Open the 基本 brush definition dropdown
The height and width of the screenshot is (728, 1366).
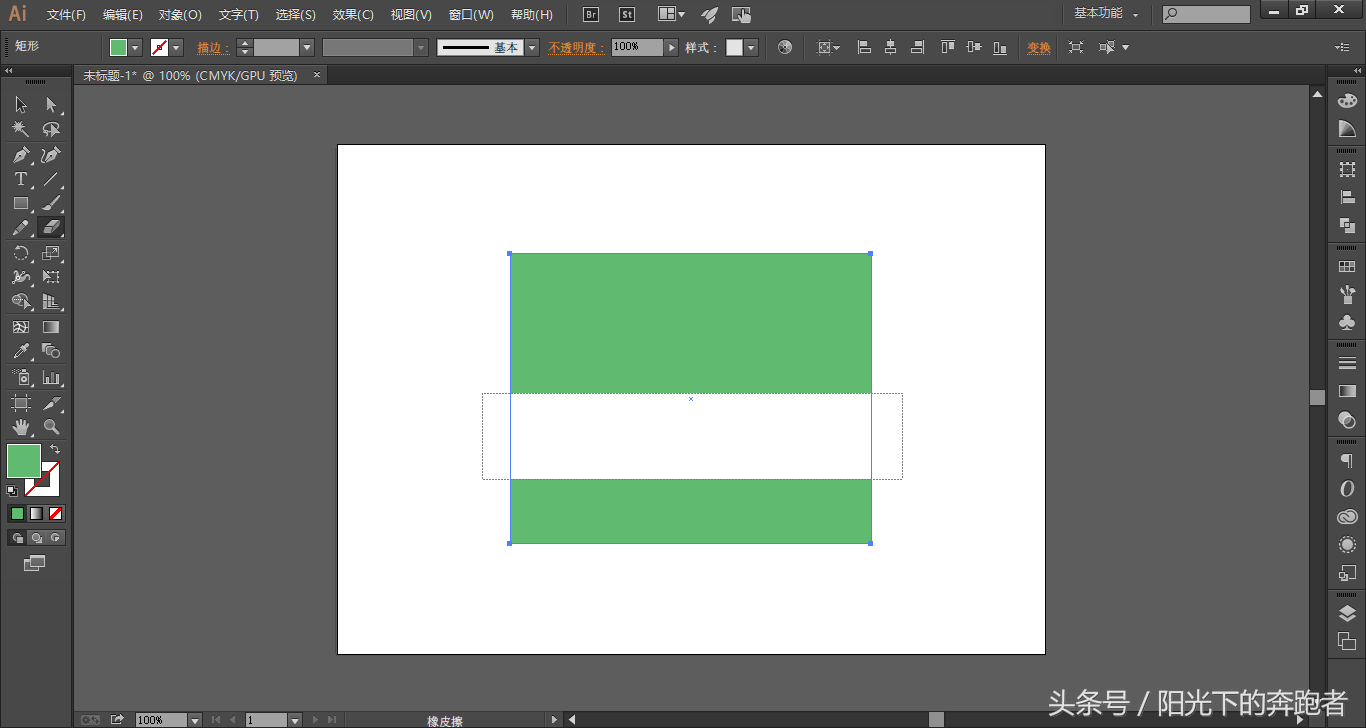click(x=532, y=48)
